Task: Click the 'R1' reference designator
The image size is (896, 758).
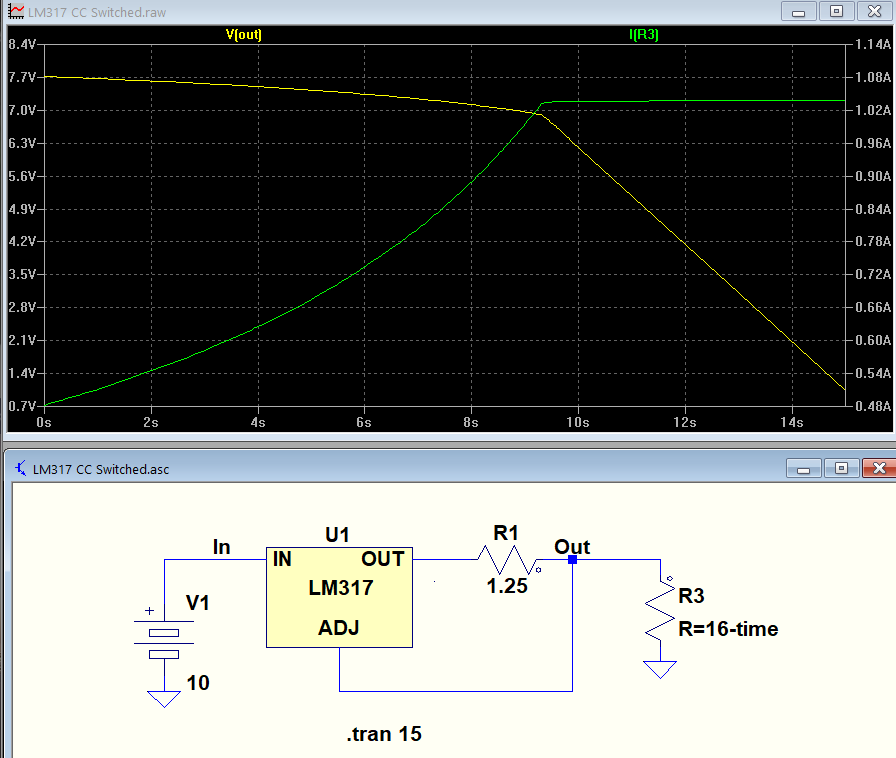Action: pyautogui.click(x=506, y=533)
